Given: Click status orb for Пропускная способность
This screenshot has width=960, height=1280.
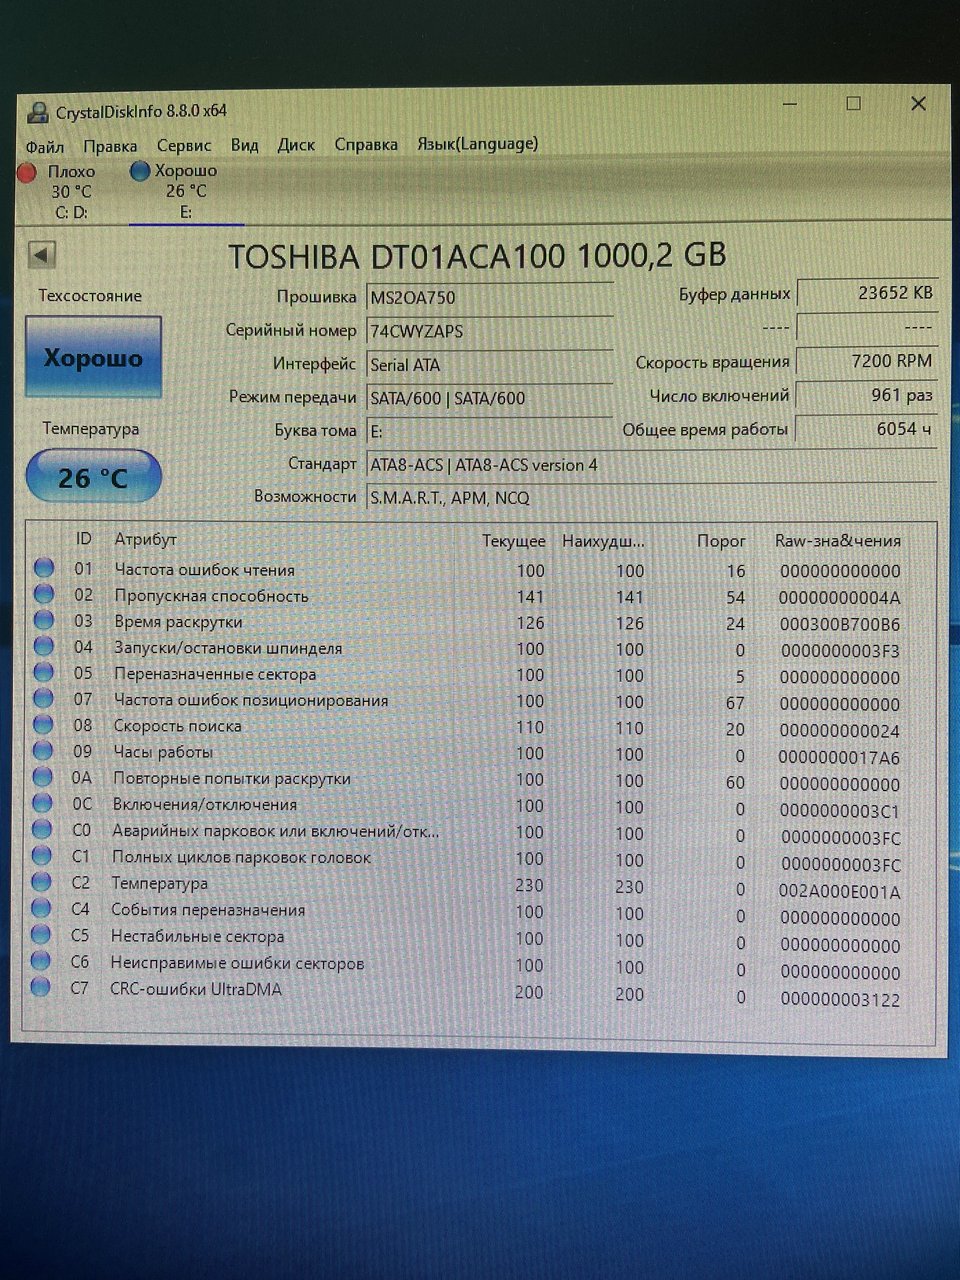Looking at the screenshot, I should coord(44,594).
